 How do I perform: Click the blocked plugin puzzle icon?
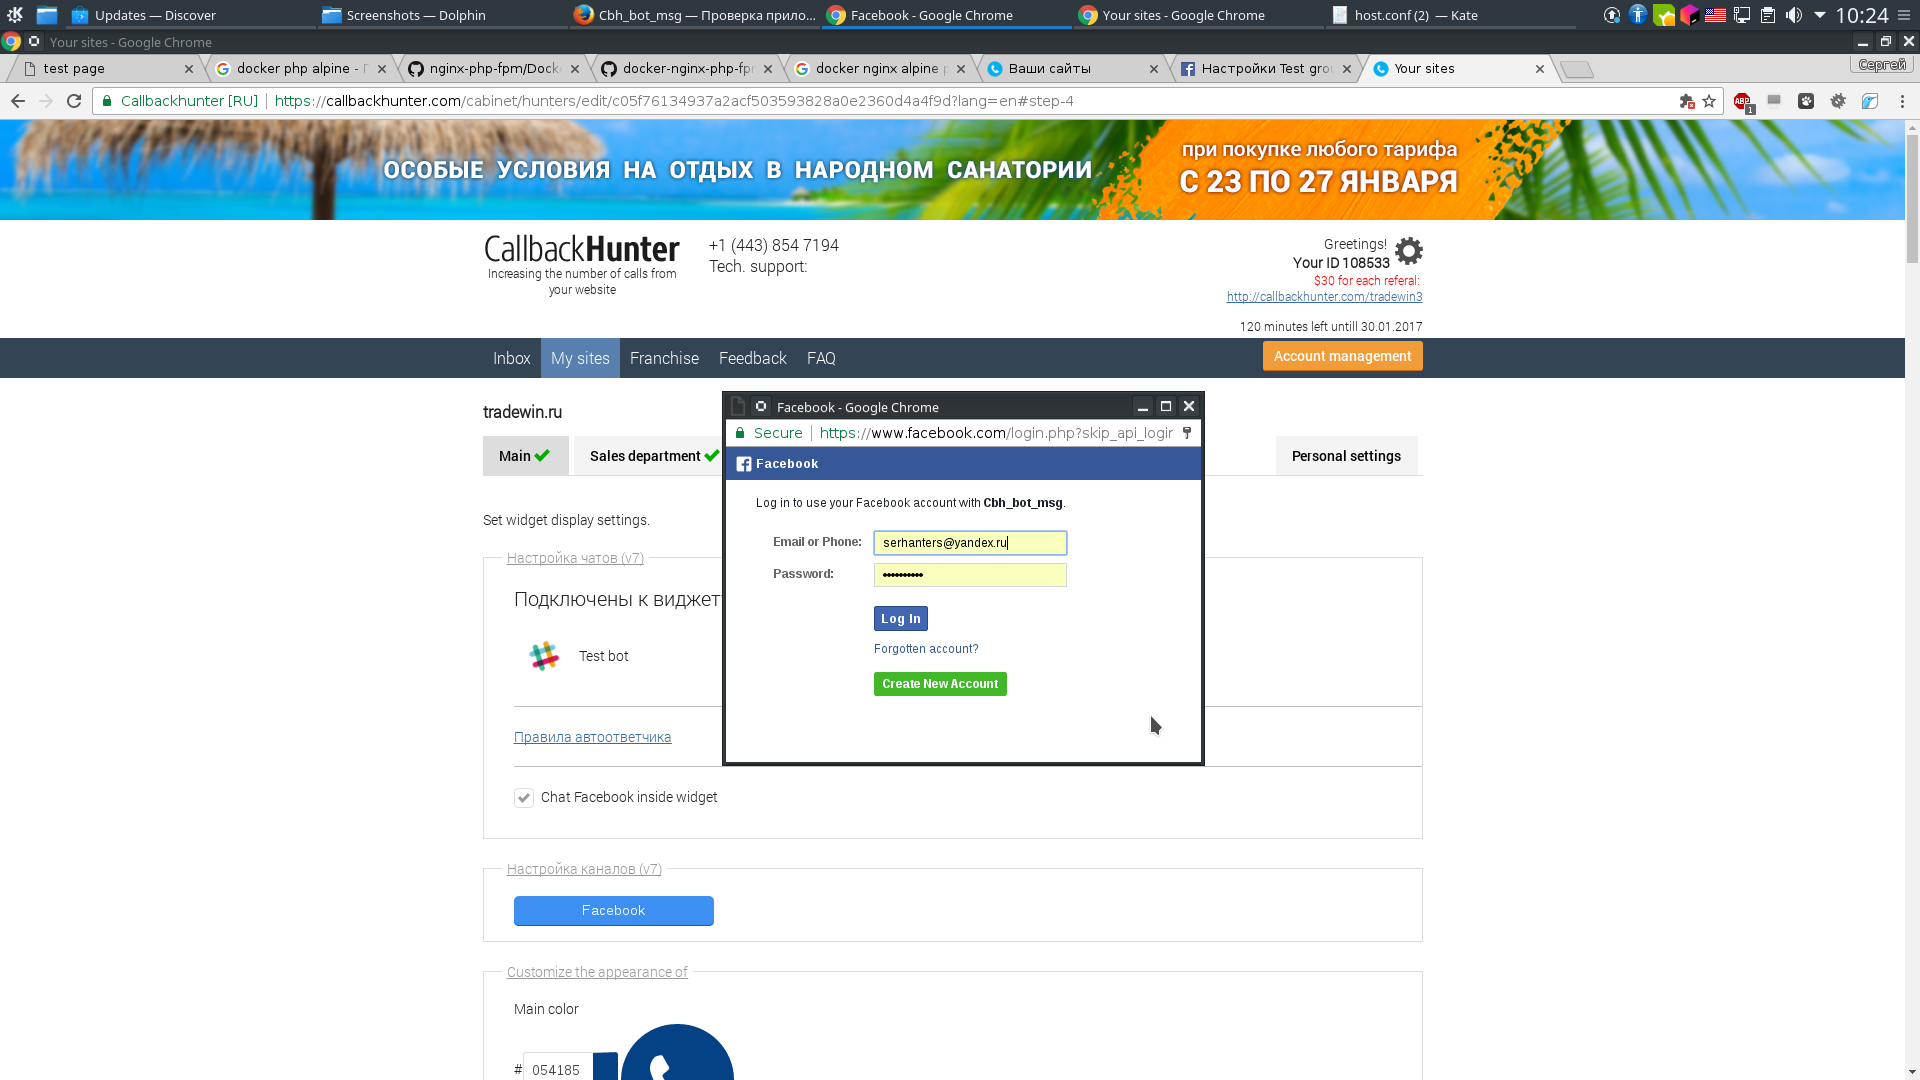point(1687,101)
